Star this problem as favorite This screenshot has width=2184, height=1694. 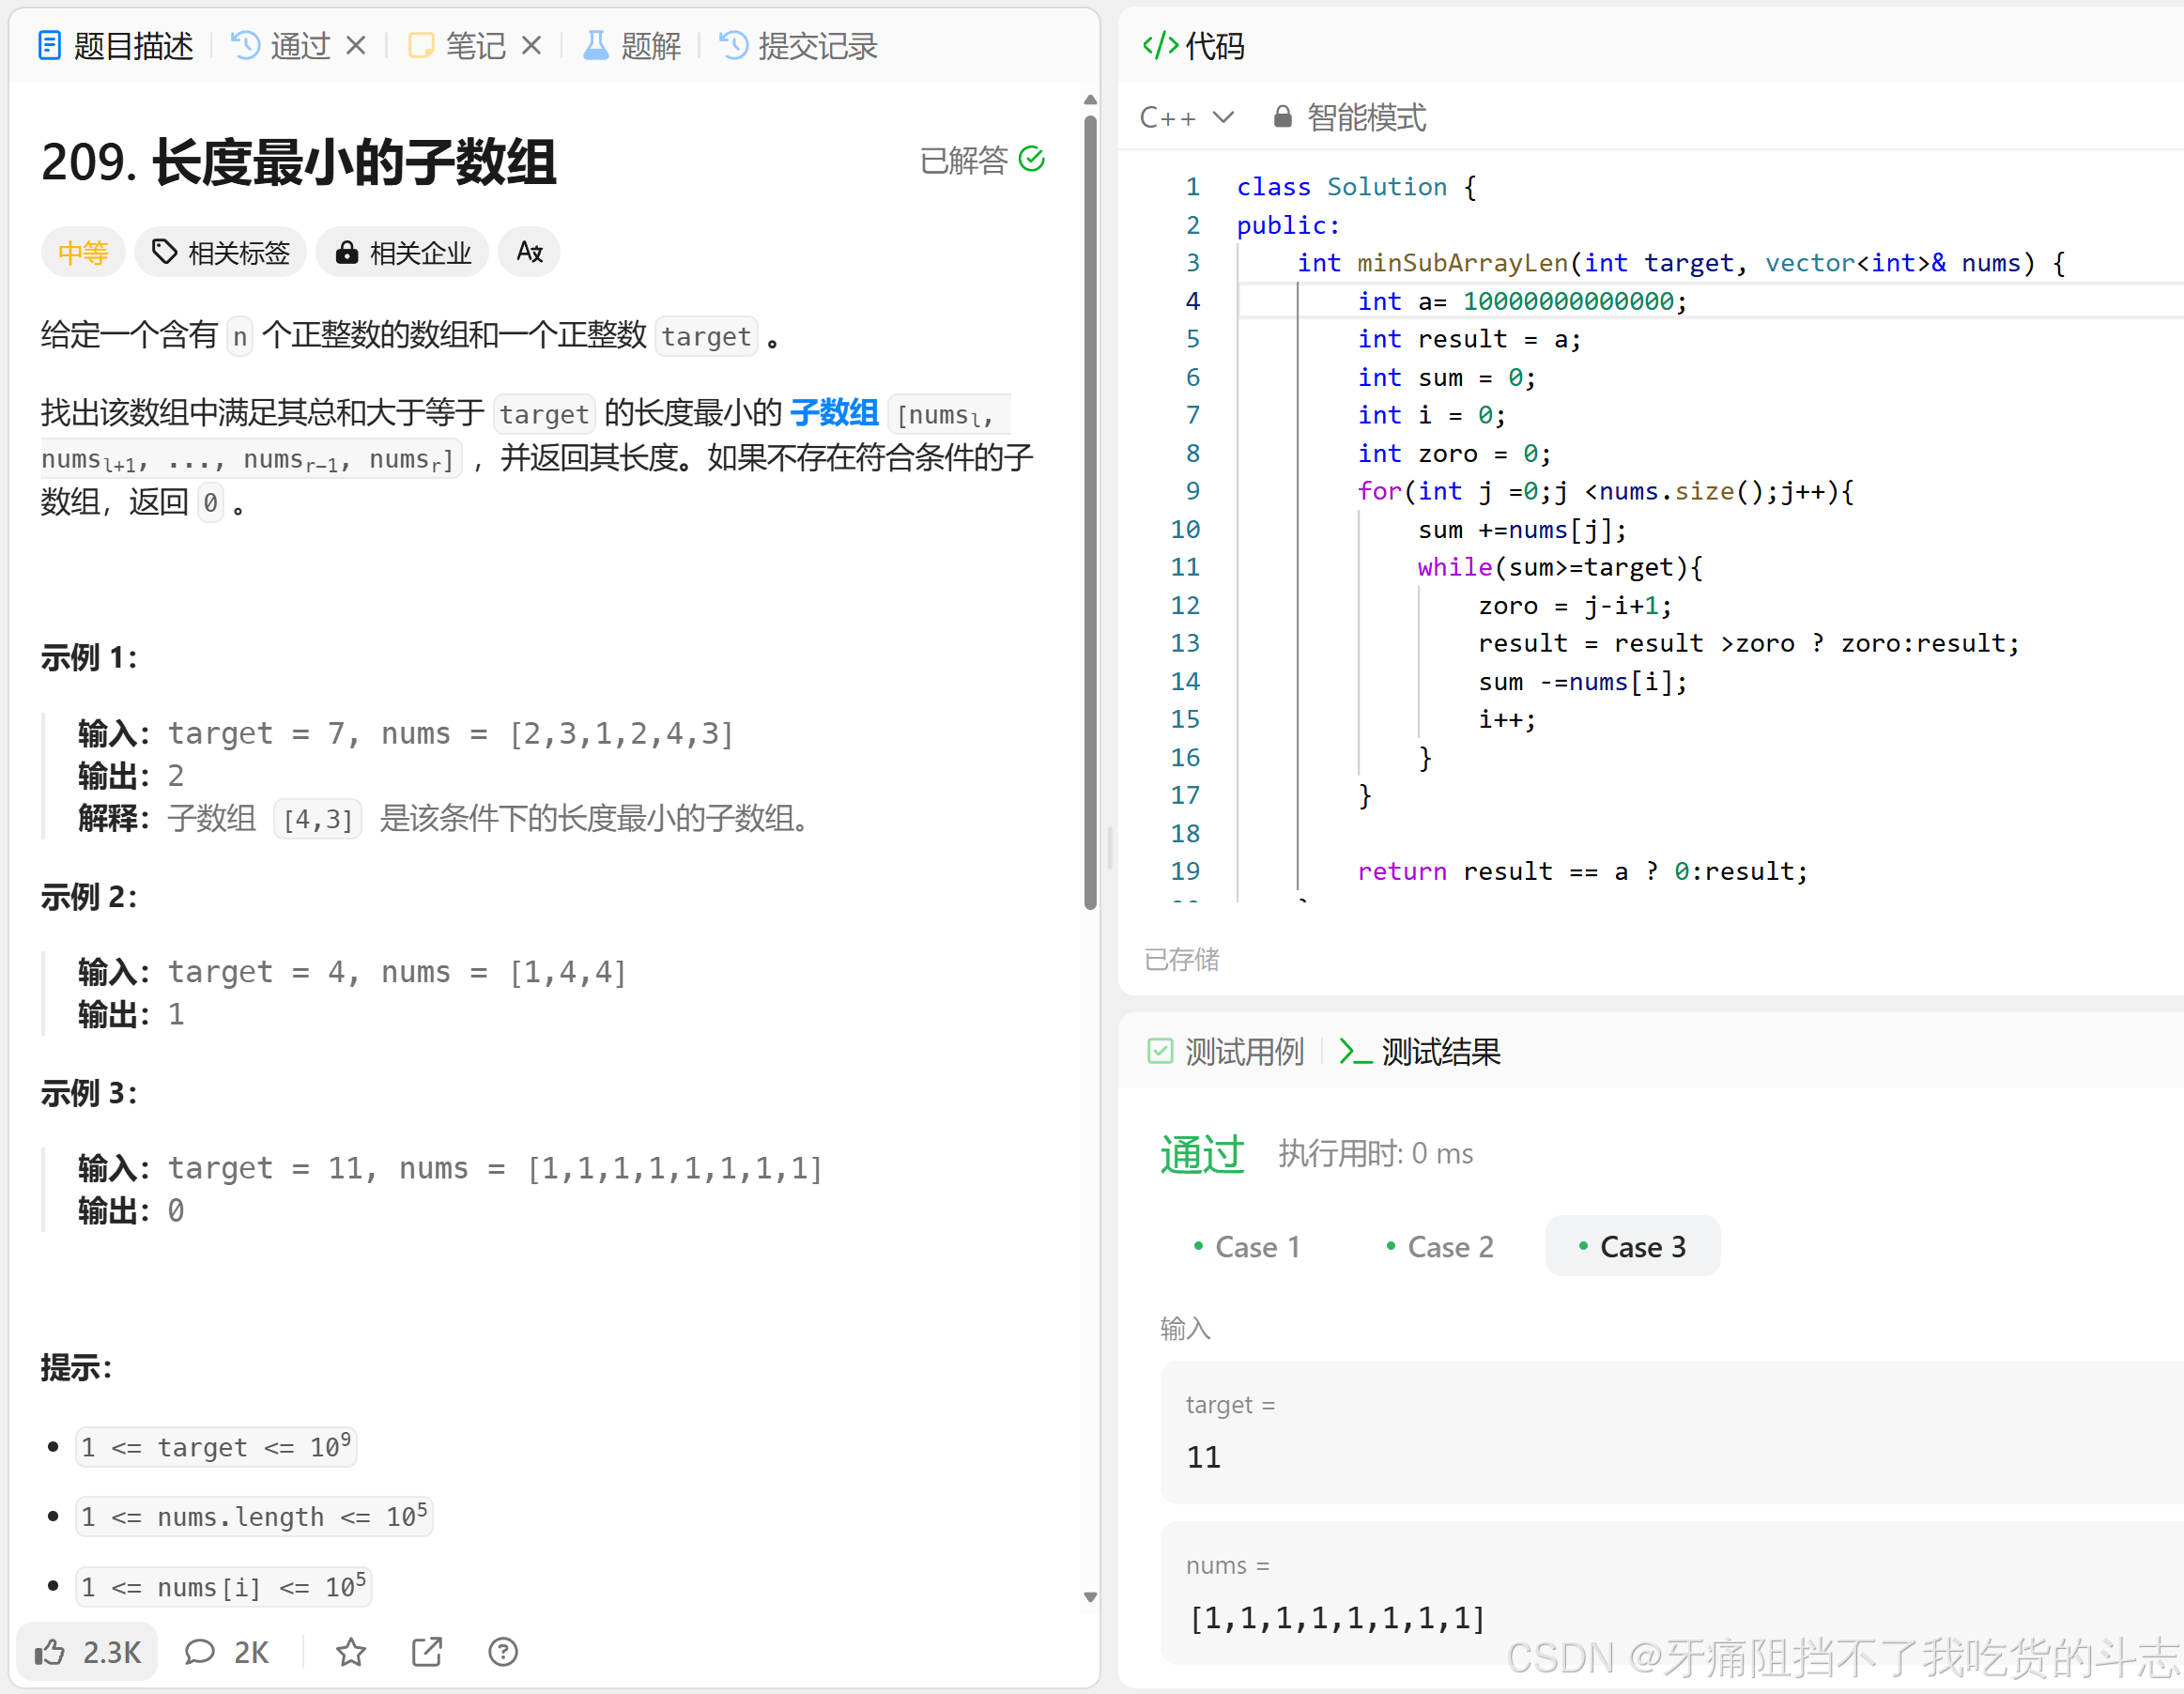pyautogui.click(x=351, y=1652)
